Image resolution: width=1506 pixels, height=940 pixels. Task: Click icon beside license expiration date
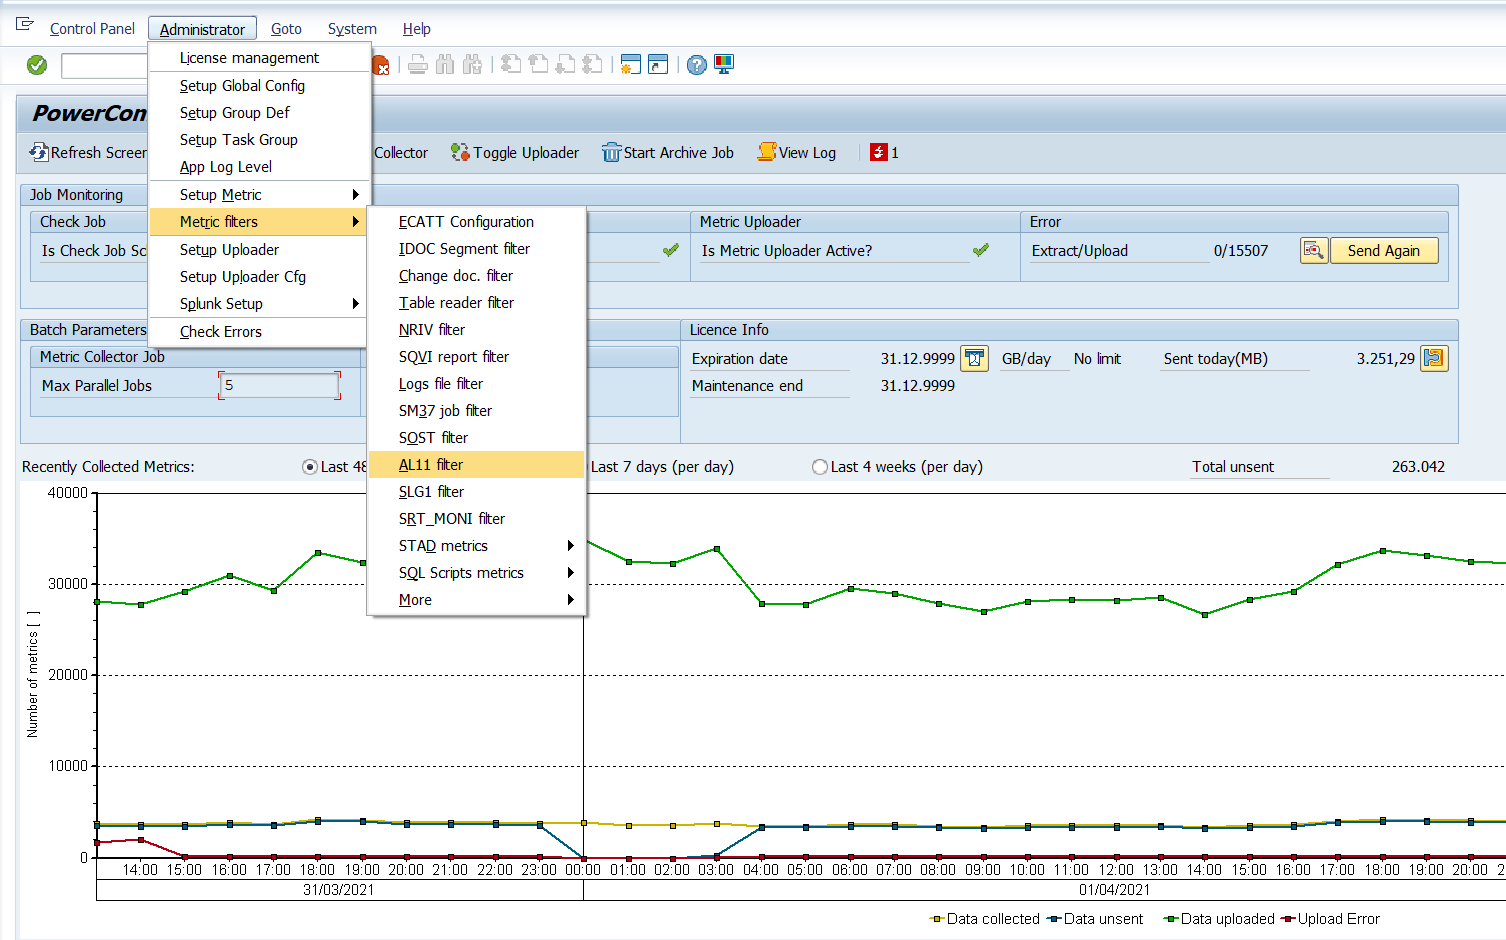click(x=974, y=358)
